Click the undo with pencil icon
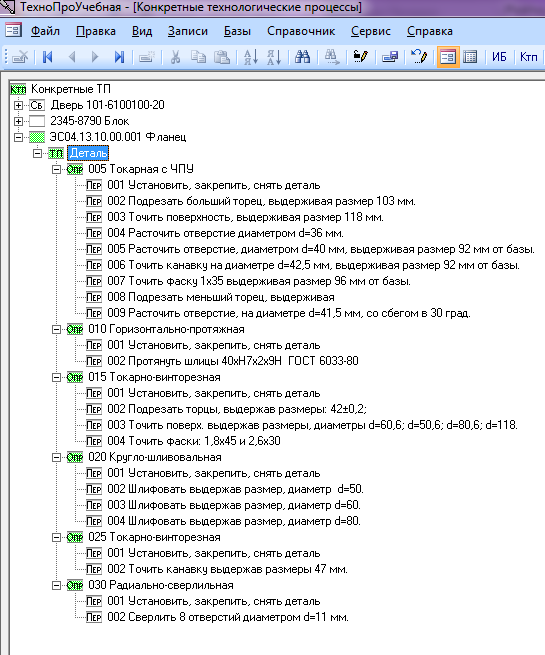Image resolution: width=545 pixels, height=655 pixels. [419, 56]
